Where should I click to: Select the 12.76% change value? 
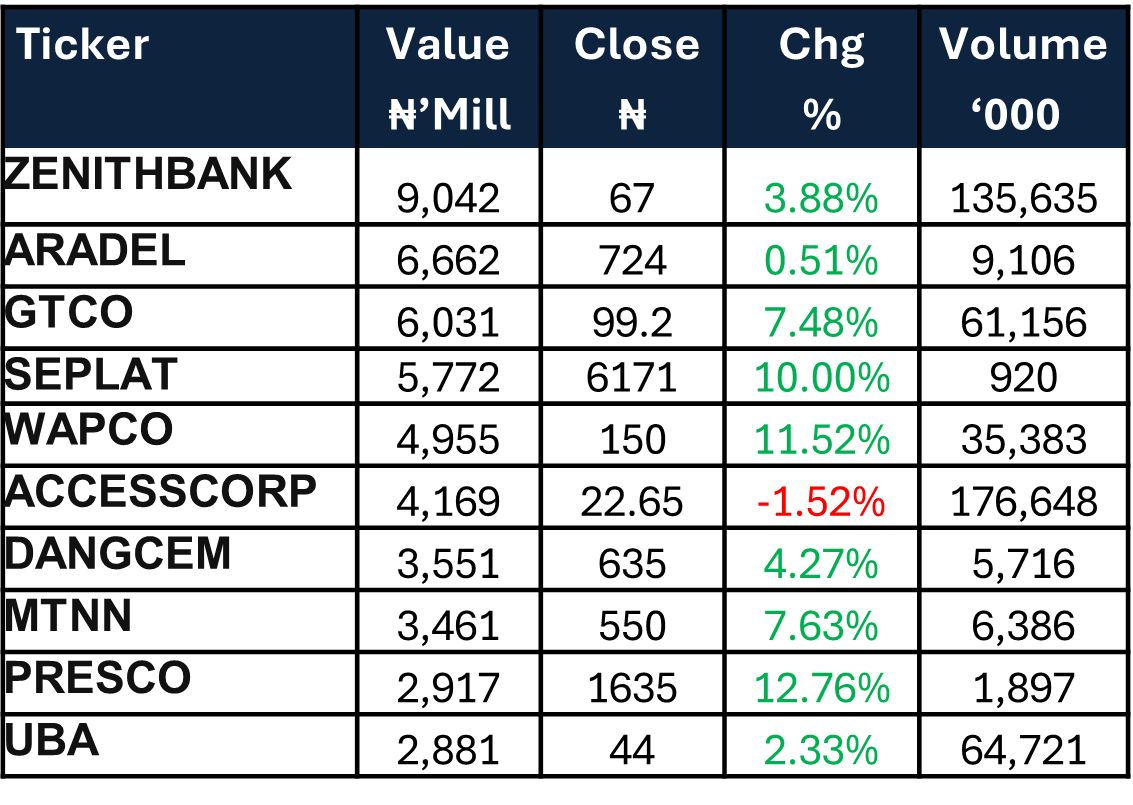pyautogui.click(x=821, y=688)
